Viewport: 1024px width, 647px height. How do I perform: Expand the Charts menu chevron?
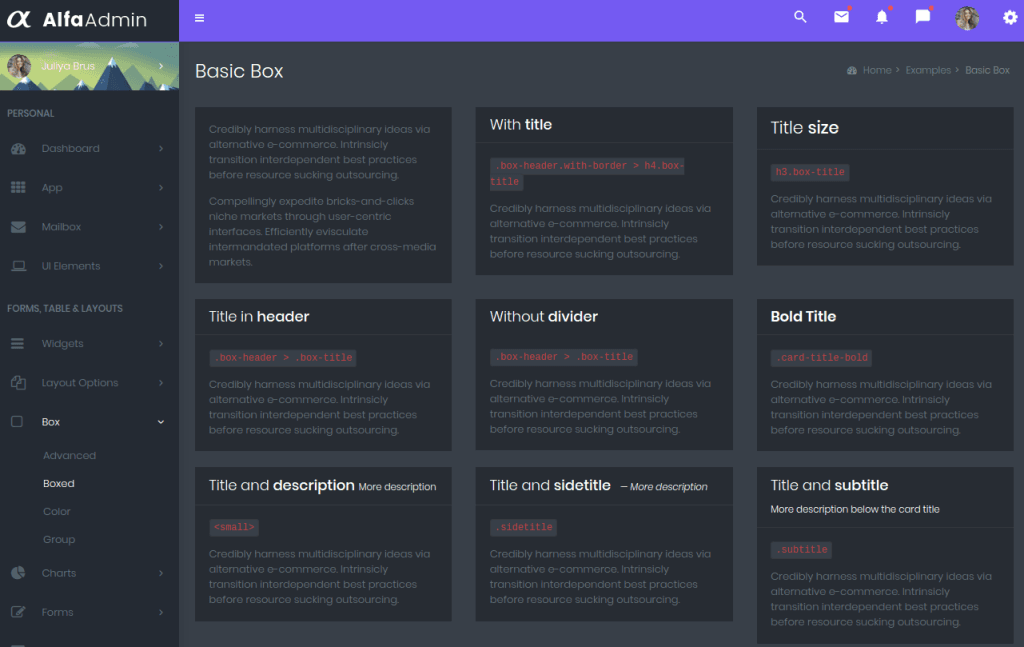161,573
